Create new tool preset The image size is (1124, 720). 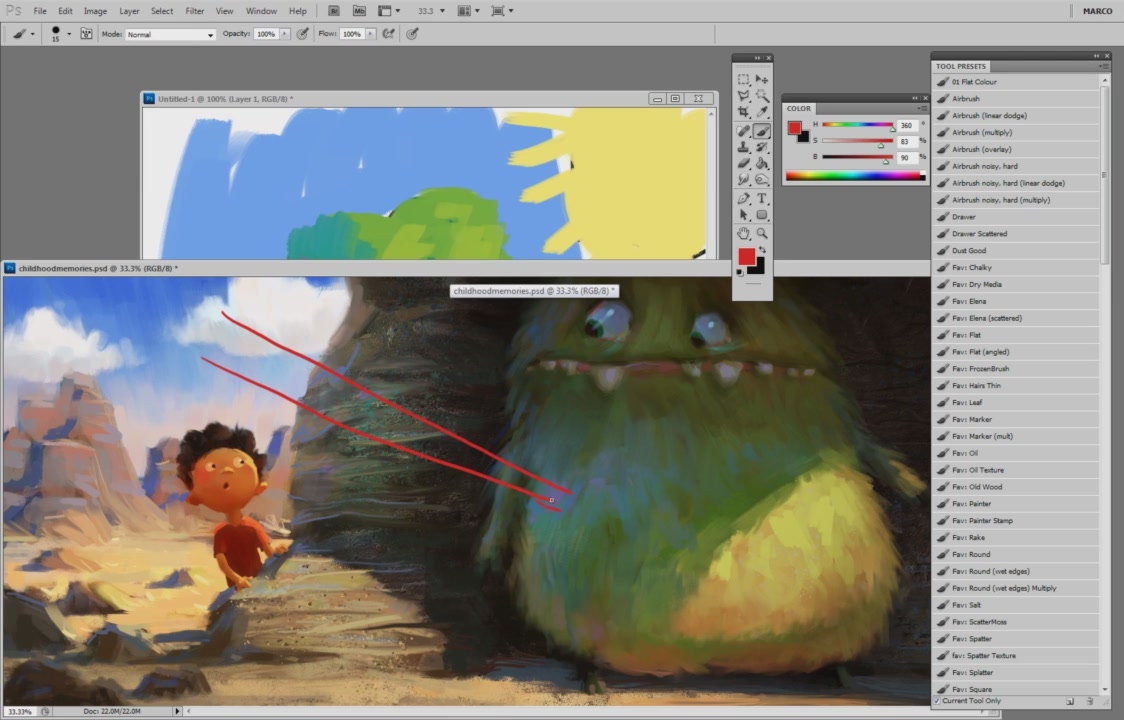pyautogui.click(x=1070, y=701)
